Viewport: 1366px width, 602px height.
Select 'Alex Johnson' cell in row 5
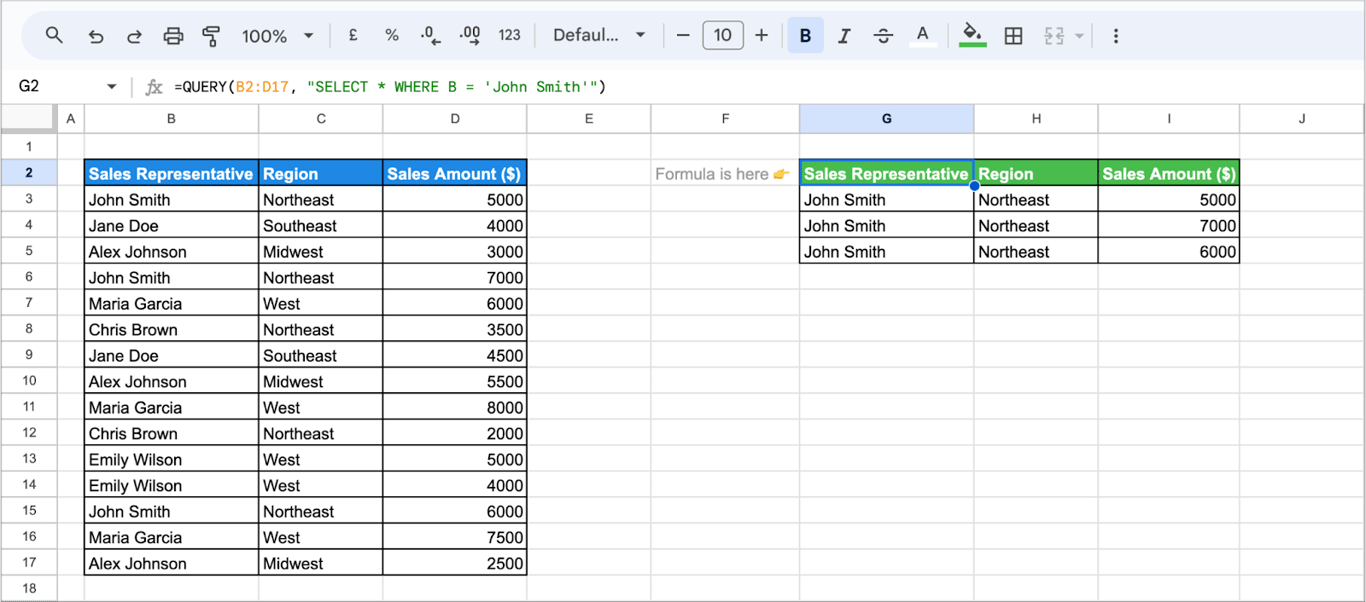click(x=171, y=251)
